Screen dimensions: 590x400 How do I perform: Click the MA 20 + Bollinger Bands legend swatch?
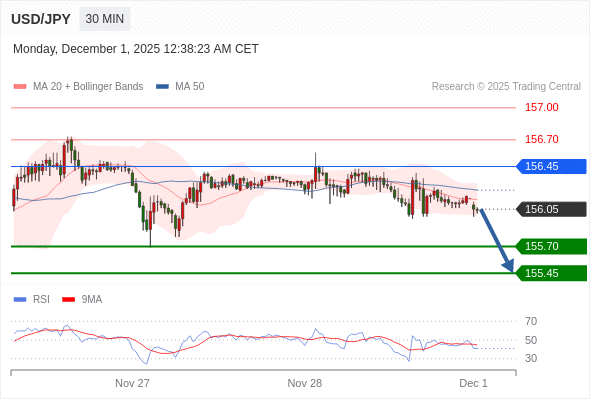[20, 87]
